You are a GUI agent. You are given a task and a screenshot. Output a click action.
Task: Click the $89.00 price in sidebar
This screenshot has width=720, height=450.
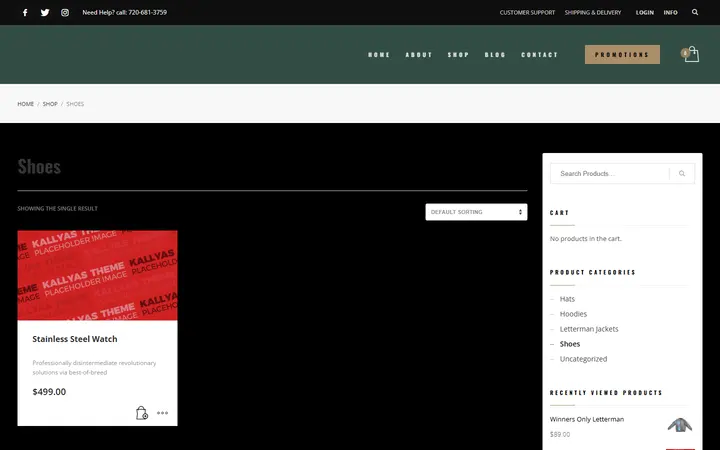click(560, 434)
